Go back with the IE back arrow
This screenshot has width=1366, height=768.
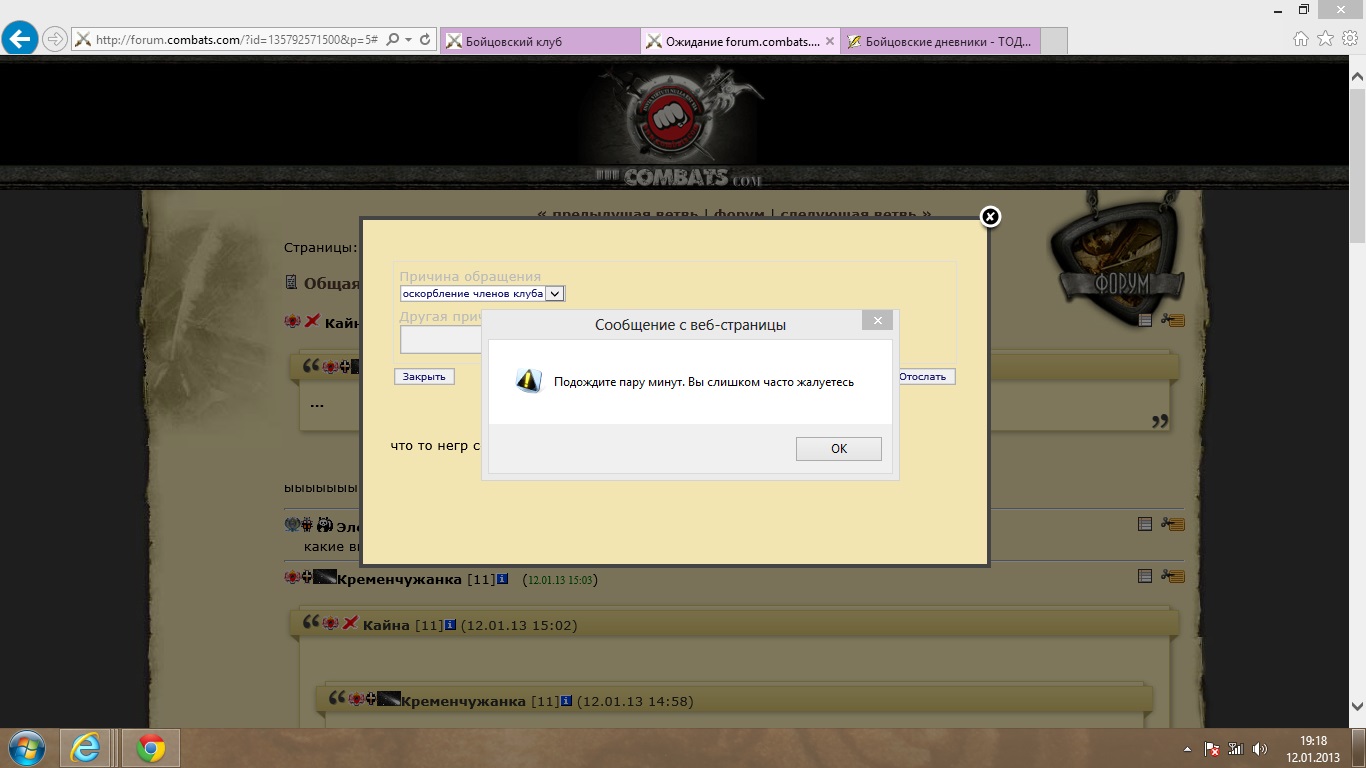point(20,39)
